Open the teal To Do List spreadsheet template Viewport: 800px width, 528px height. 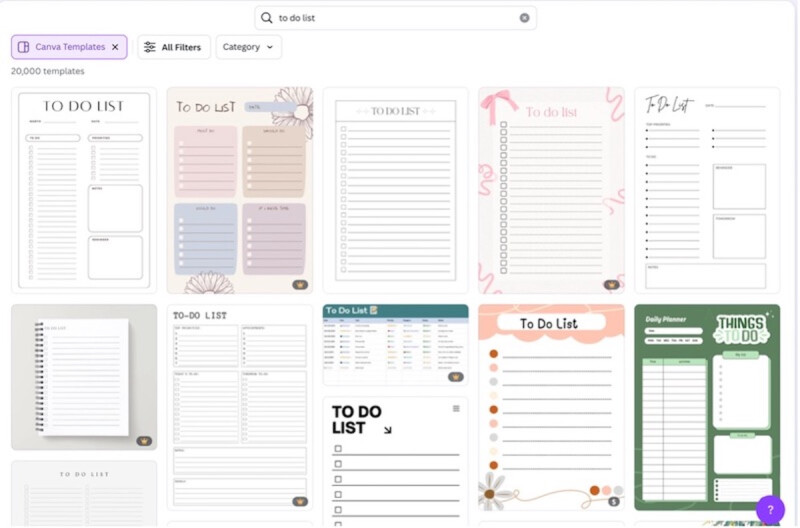pos(395,345)
